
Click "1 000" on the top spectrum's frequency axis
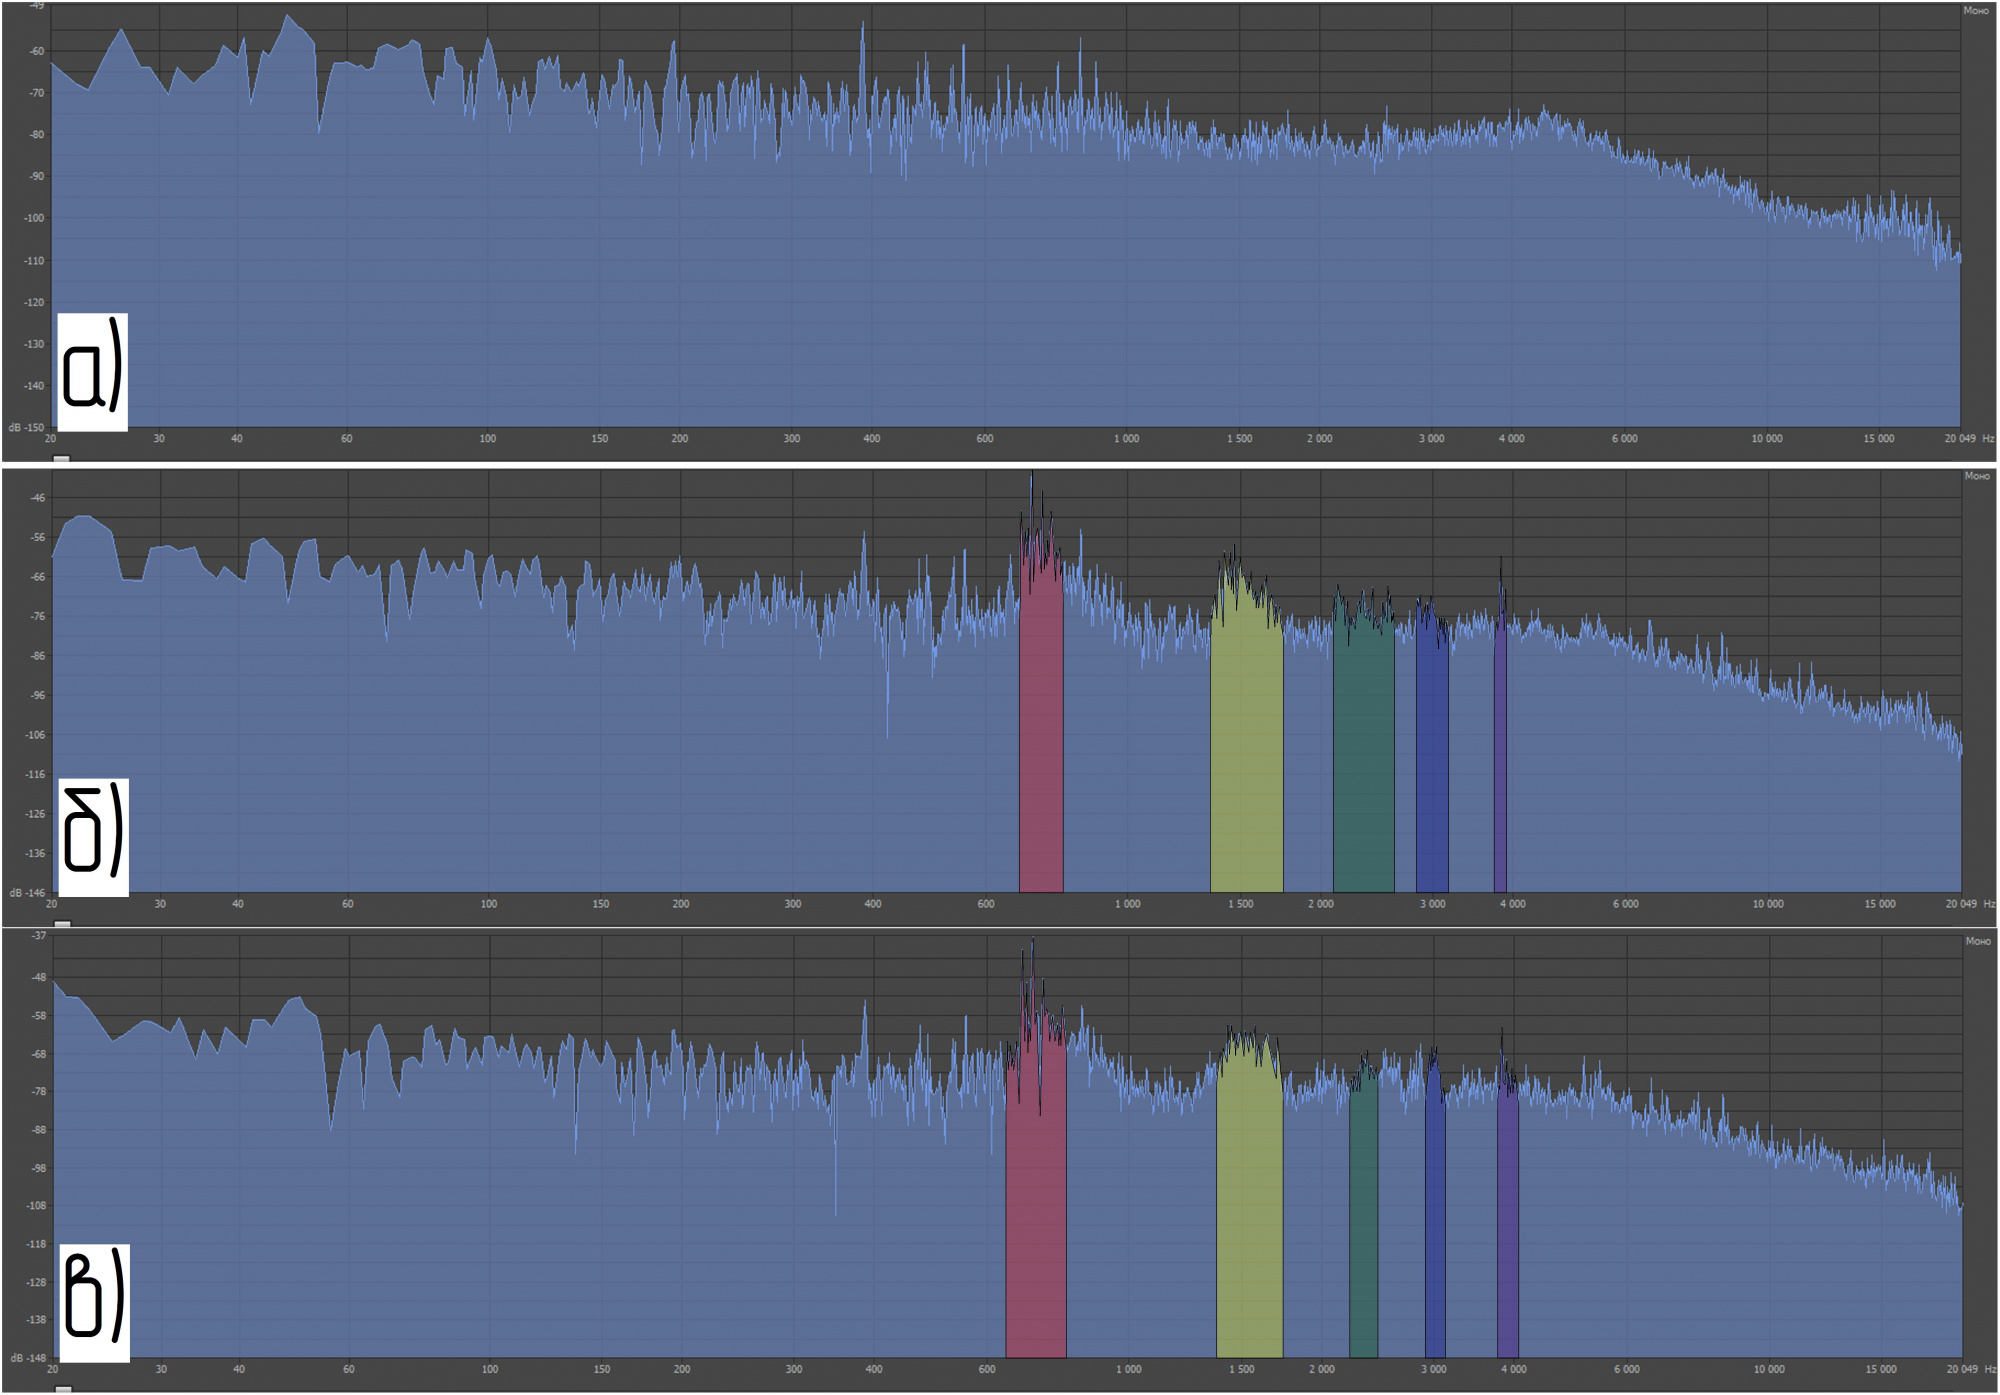(1126, 438)
